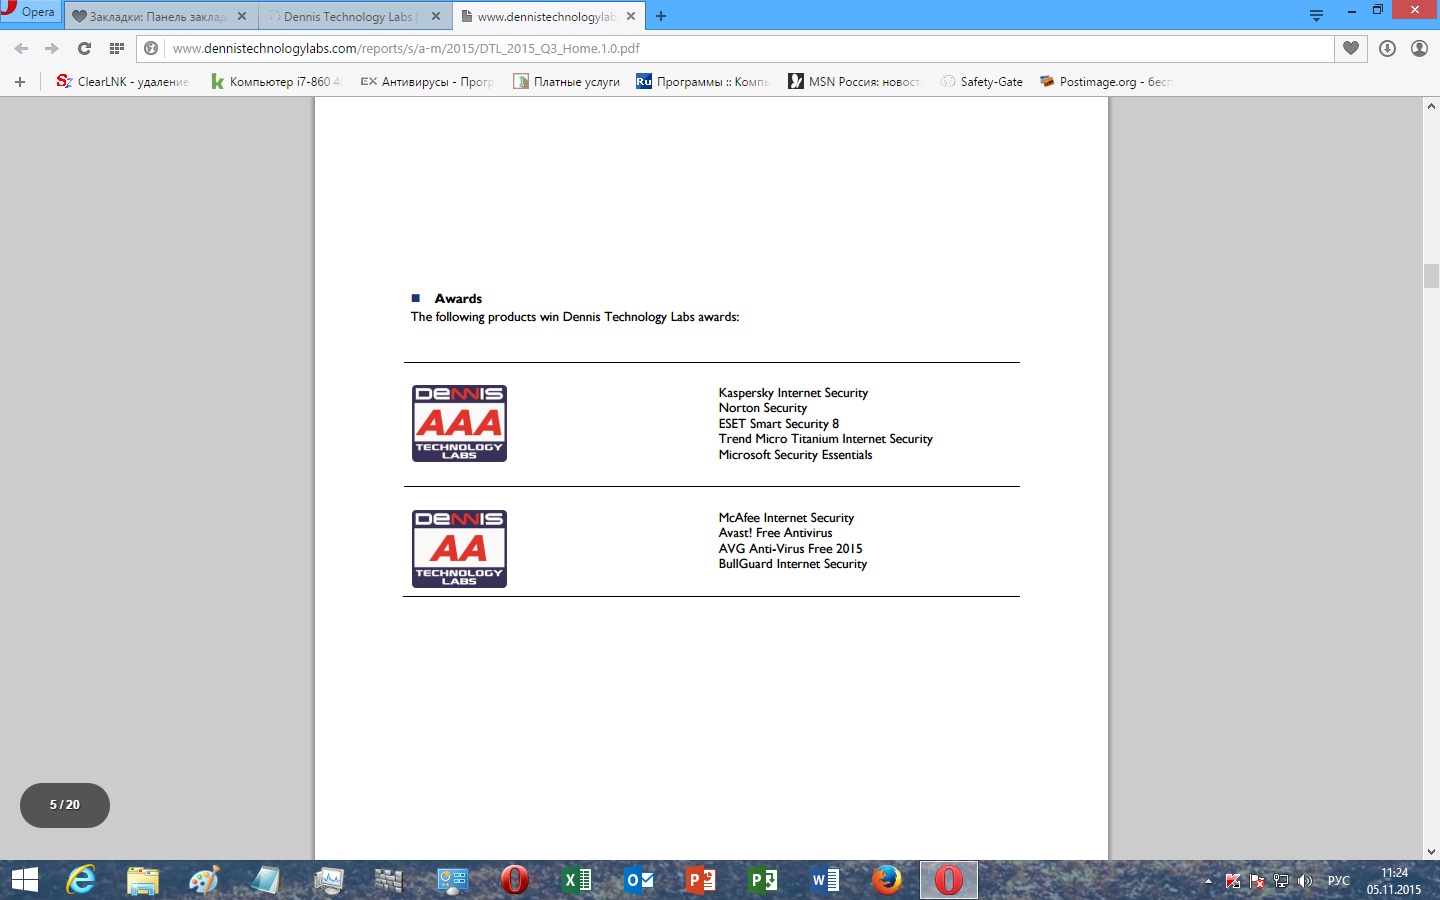Open Postimage.org bookmark
This screenshot has width=1440, height=900.
click(1106, 82)
